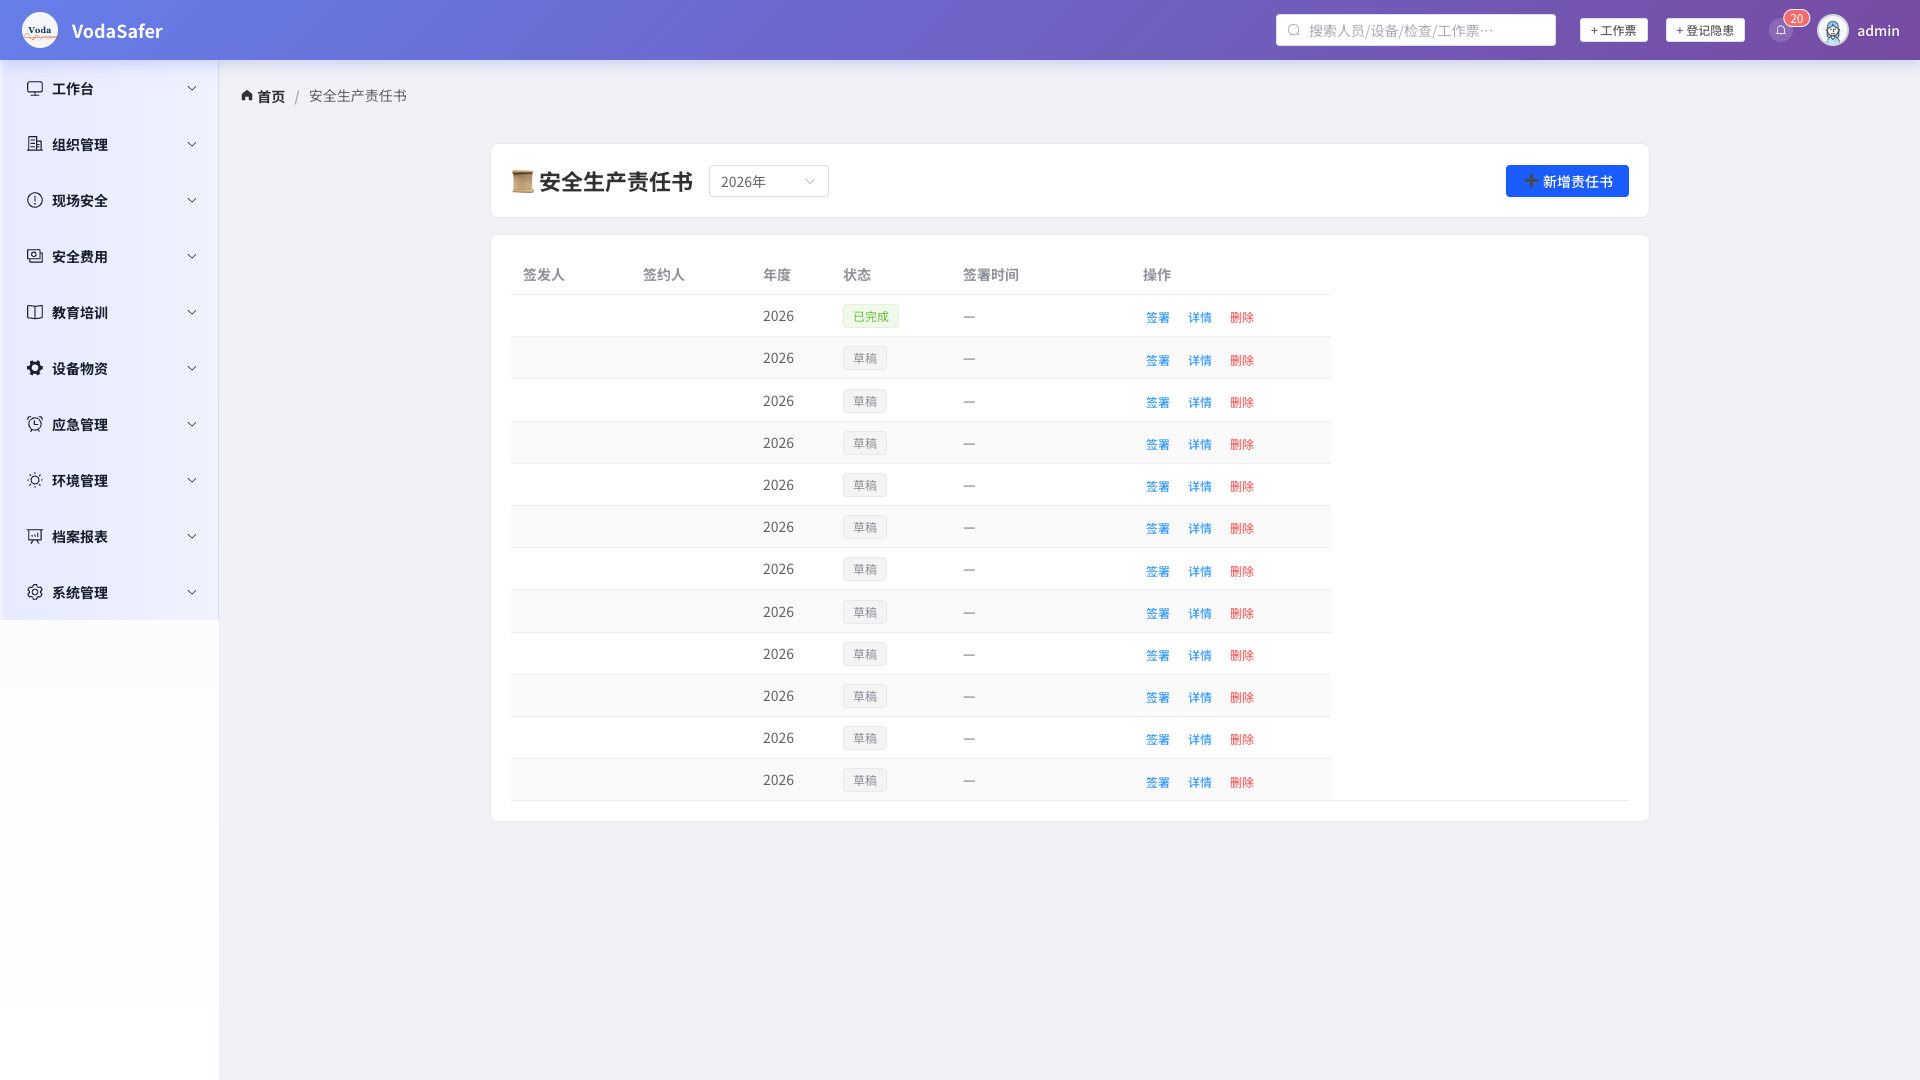
Task: Click the 系统管理 settings icon
Action: point(35,592)
